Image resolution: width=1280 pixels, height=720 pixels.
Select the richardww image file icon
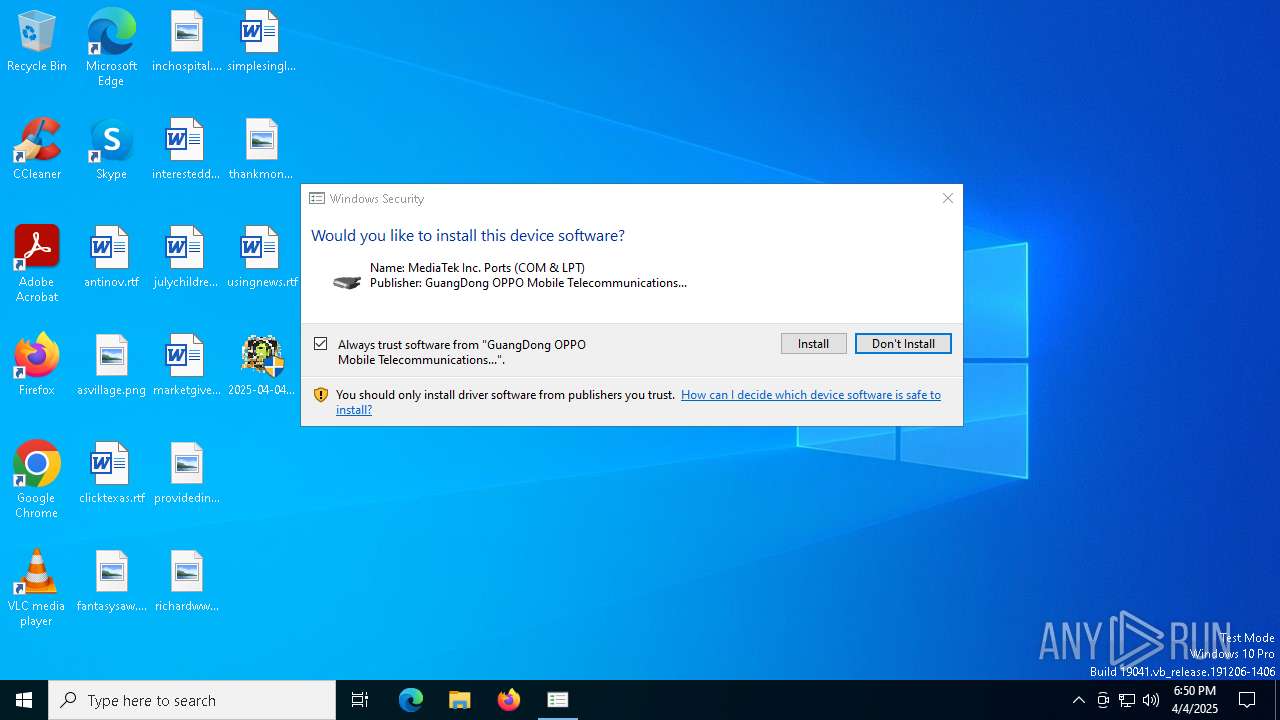coord(186,582)
